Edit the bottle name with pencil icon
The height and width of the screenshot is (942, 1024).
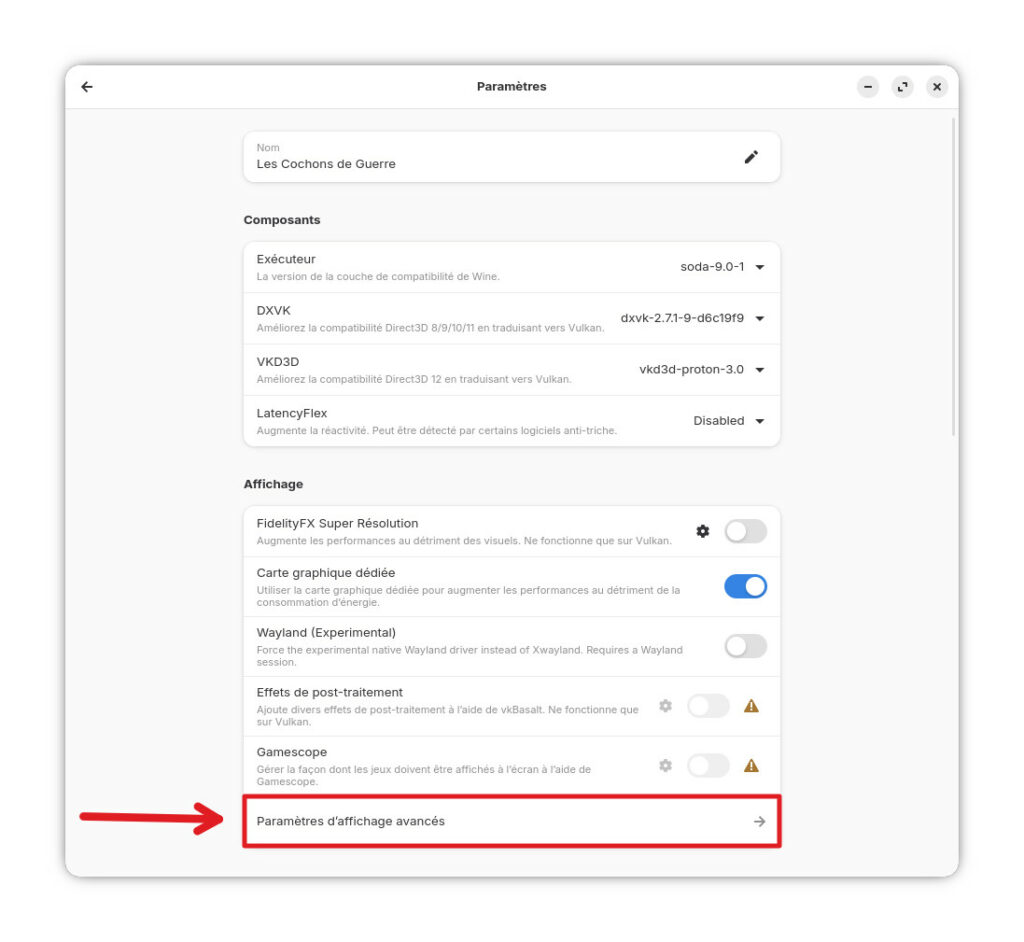click(x=751, y=157)
